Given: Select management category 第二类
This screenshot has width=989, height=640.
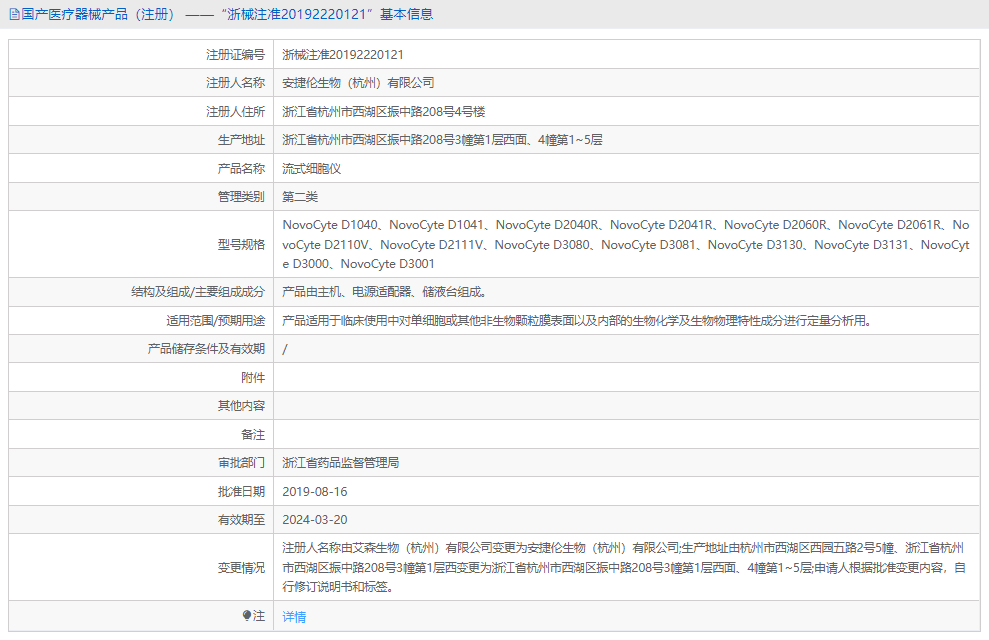Looking at the screenshot, I should pos(300,197).
